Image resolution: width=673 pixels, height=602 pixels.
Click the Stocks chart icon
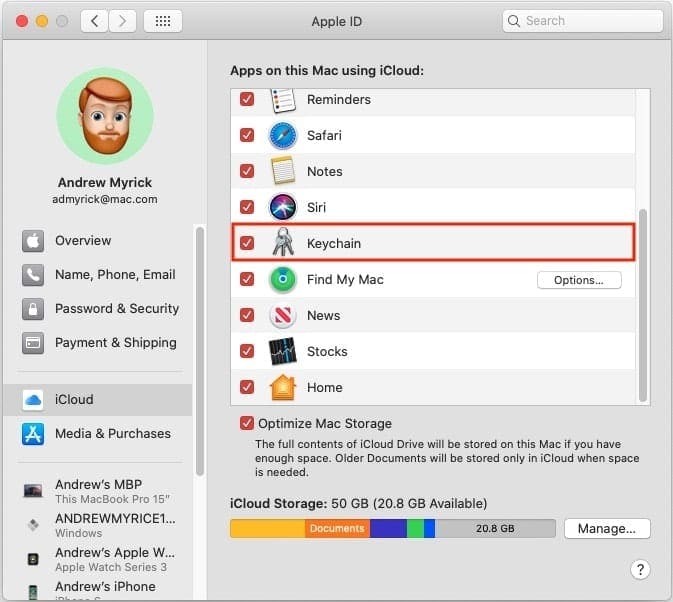click(283, 351)
